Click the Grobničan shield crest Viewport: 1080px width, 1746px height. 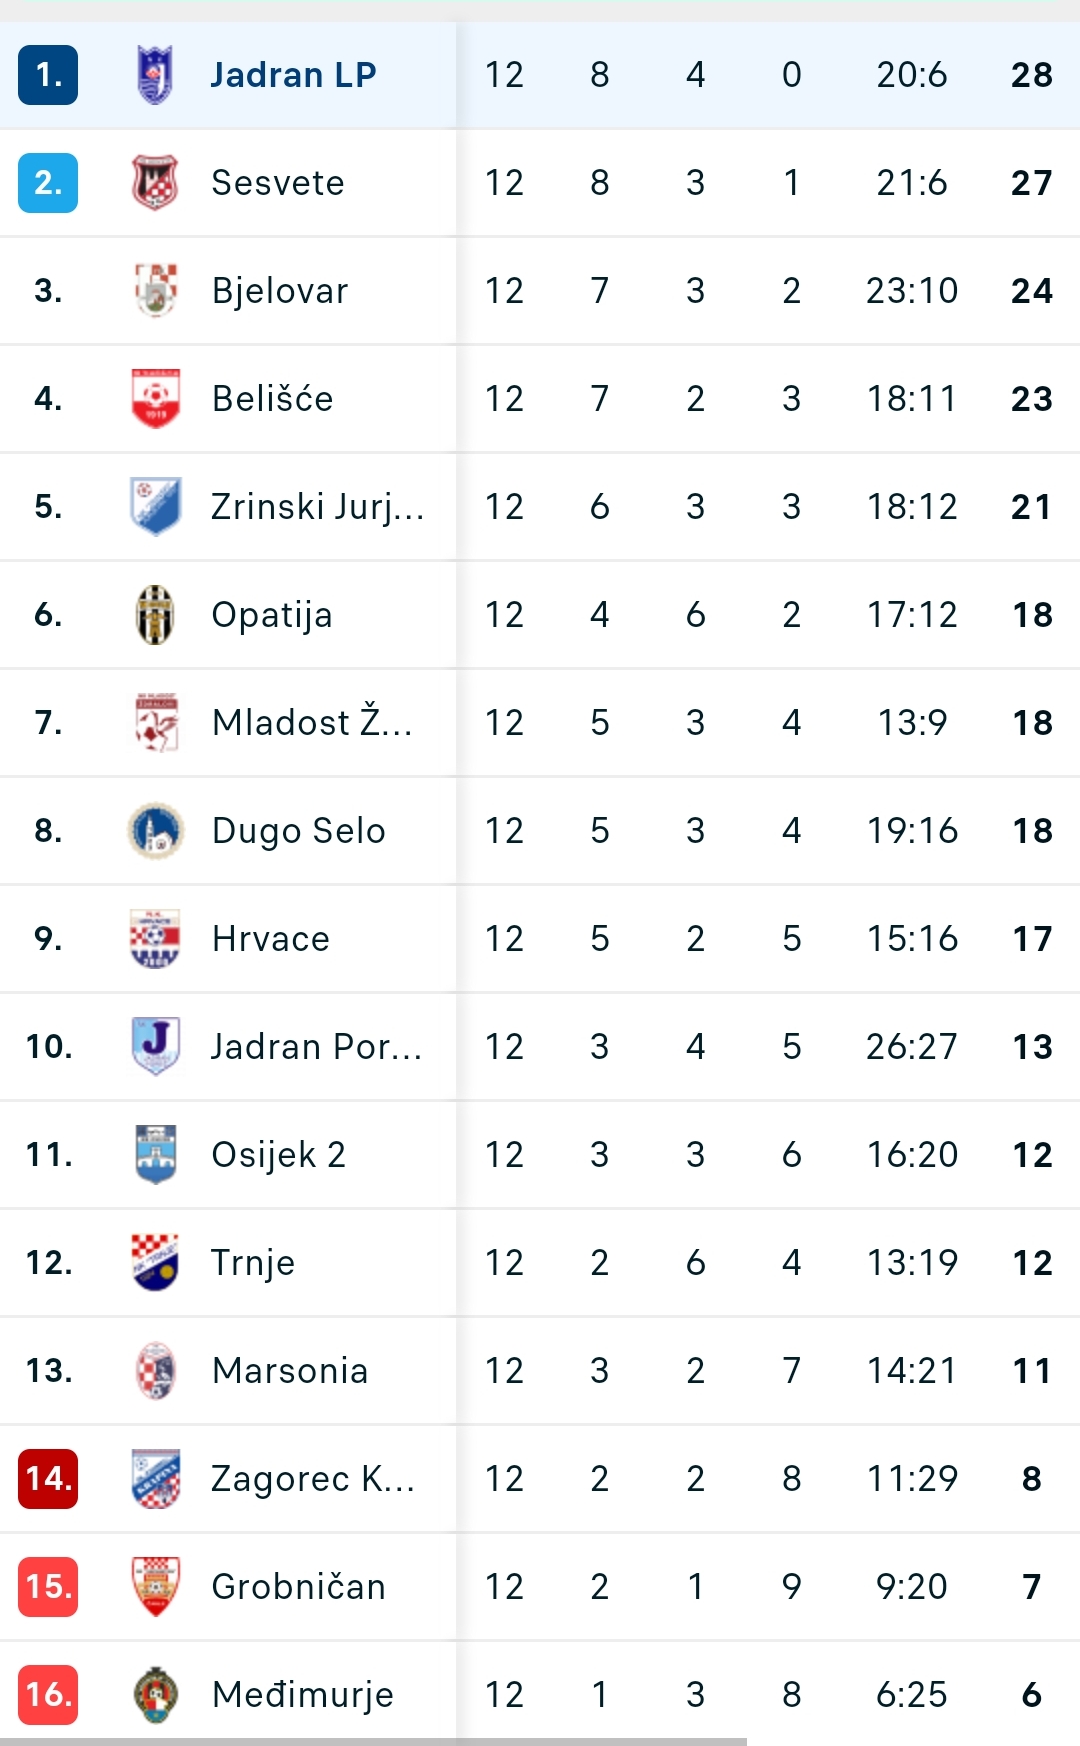pos(155,1587)
